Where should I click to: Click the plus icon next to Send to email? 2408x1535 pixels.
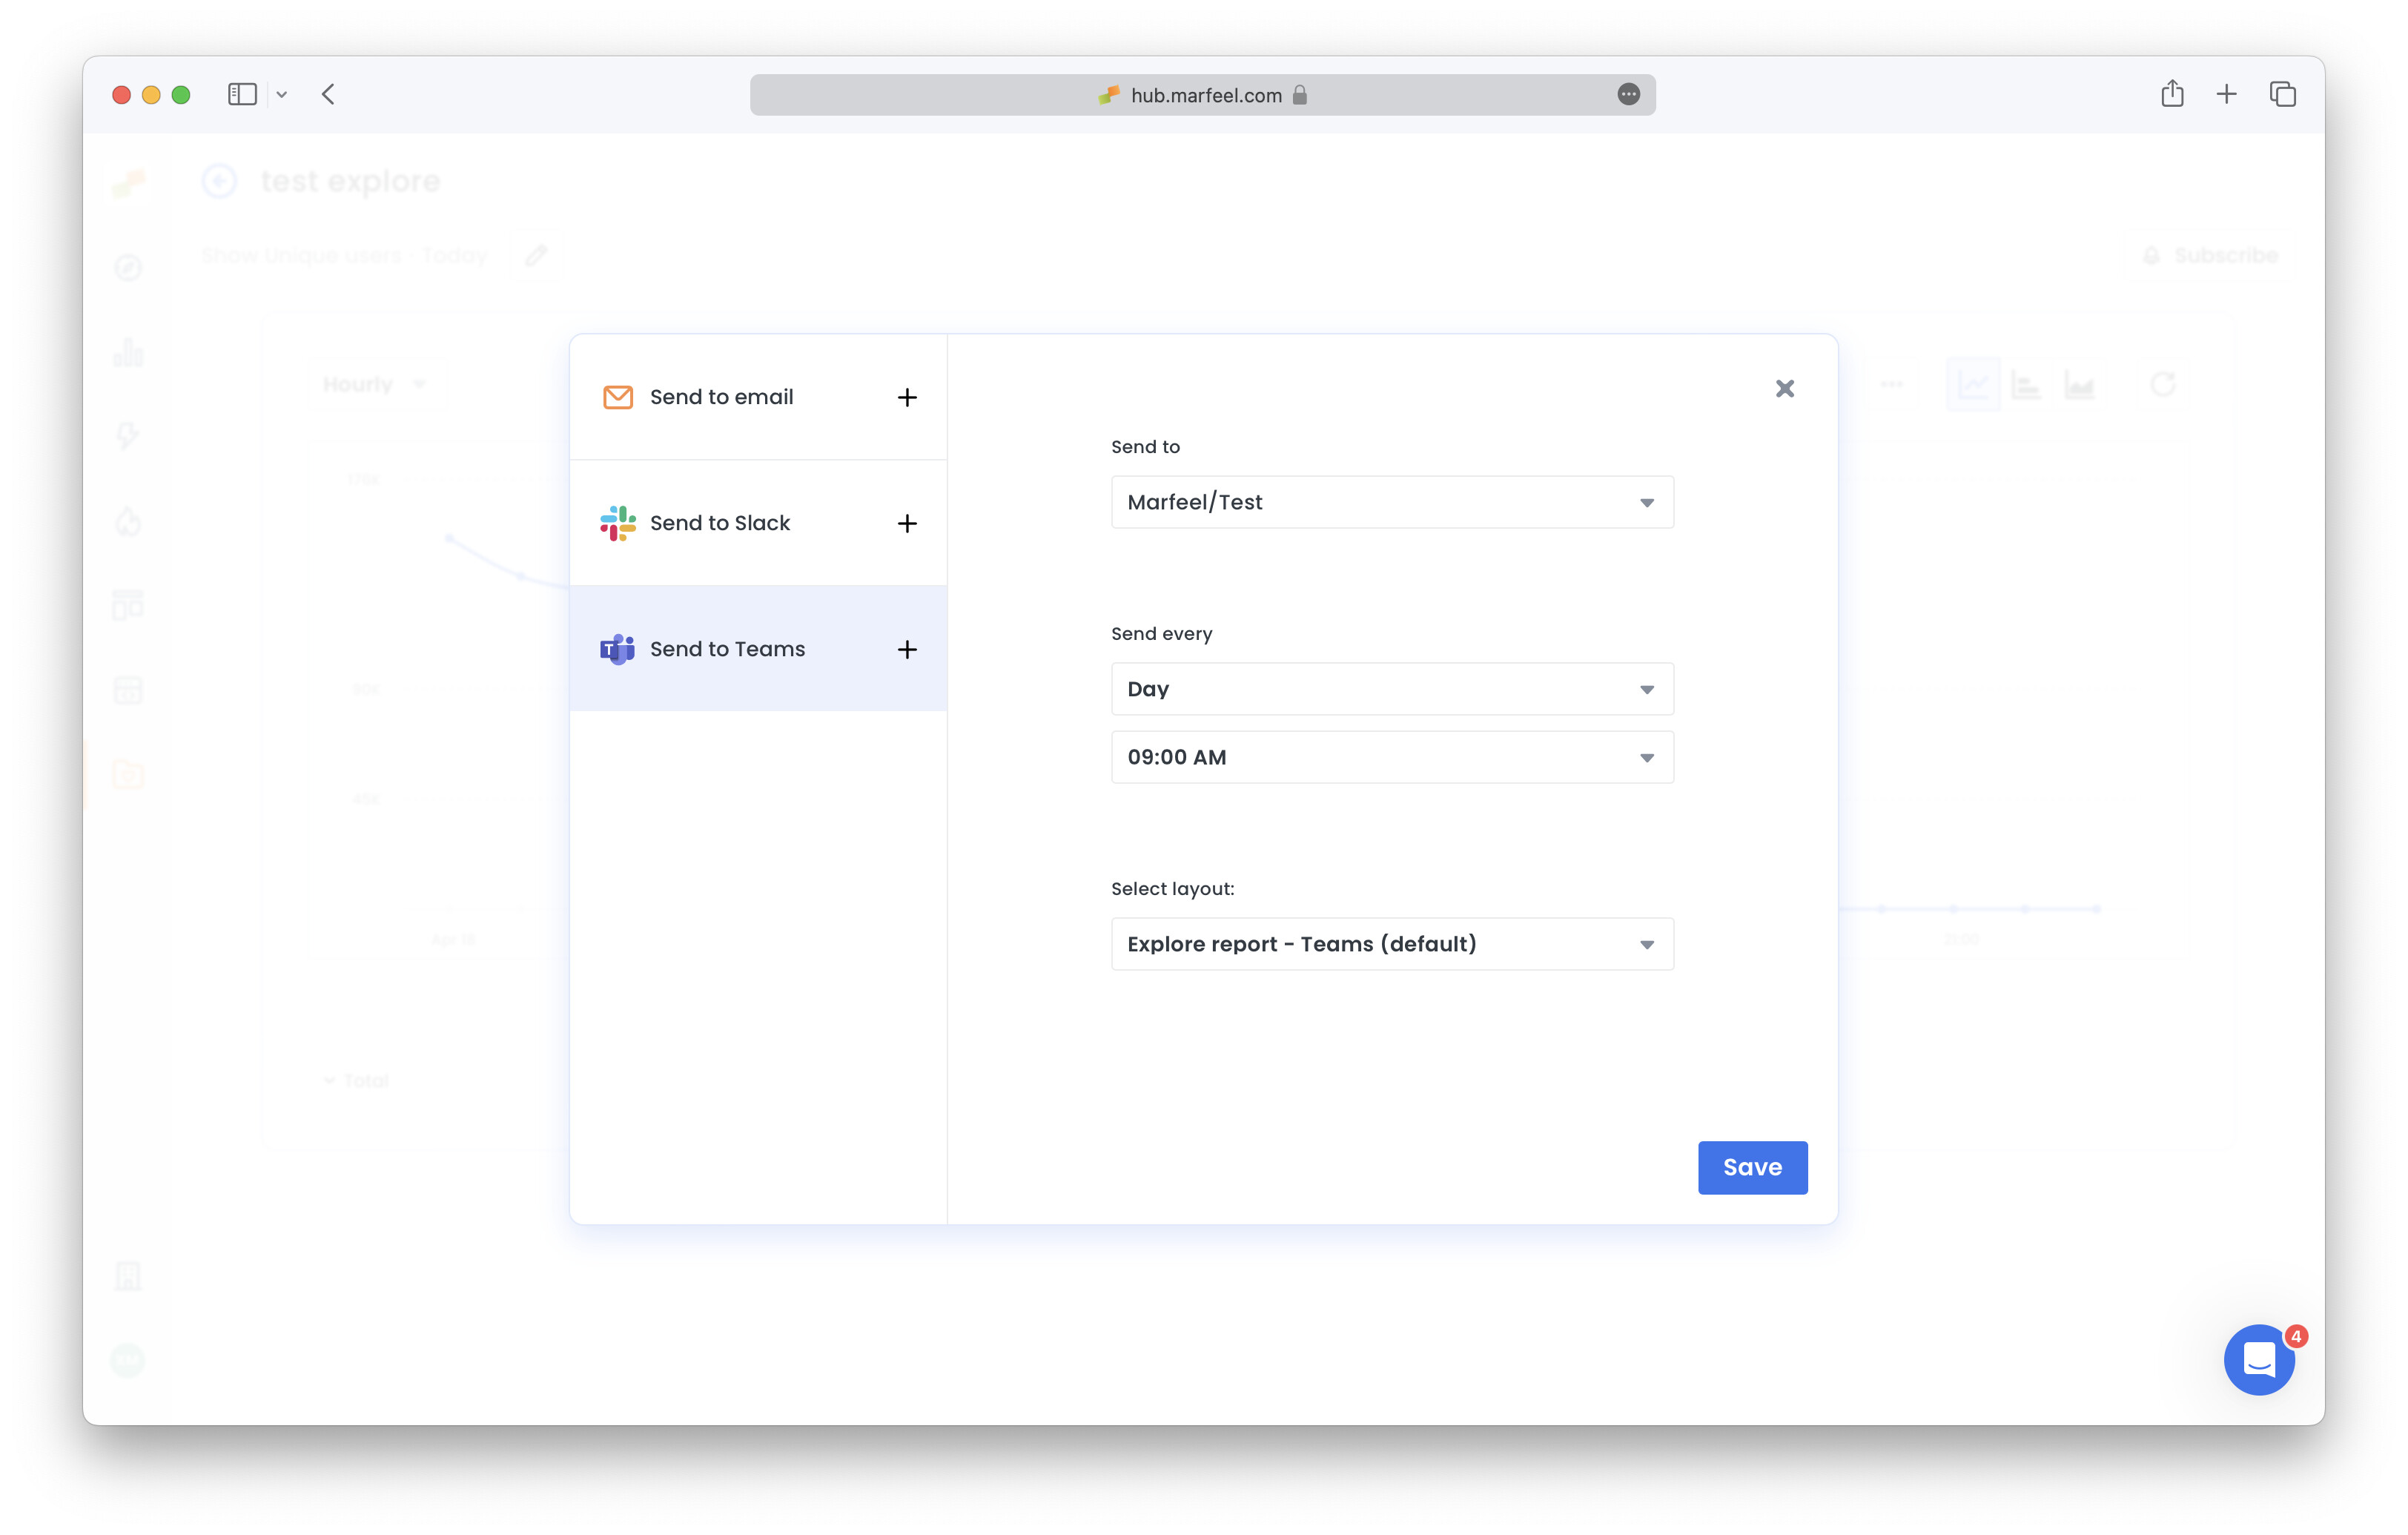click(907, 397)
